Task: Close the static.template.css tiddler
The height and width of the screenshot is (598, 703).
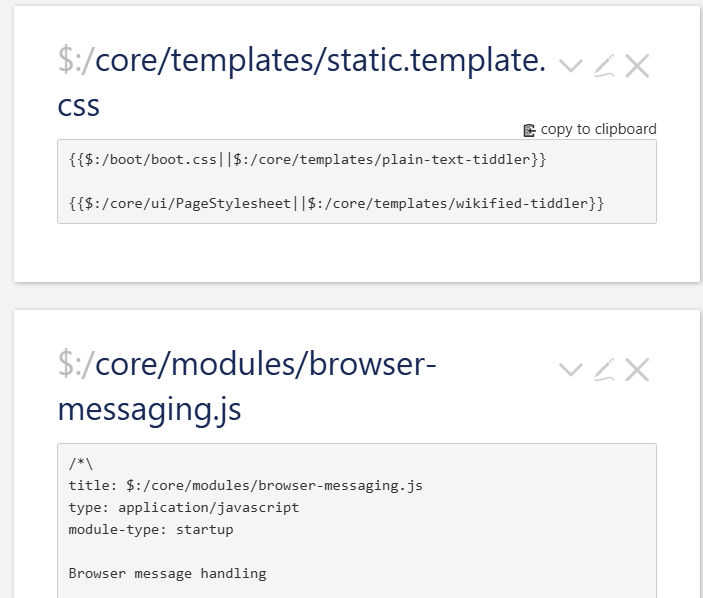Action: click(x=637, y=66)
